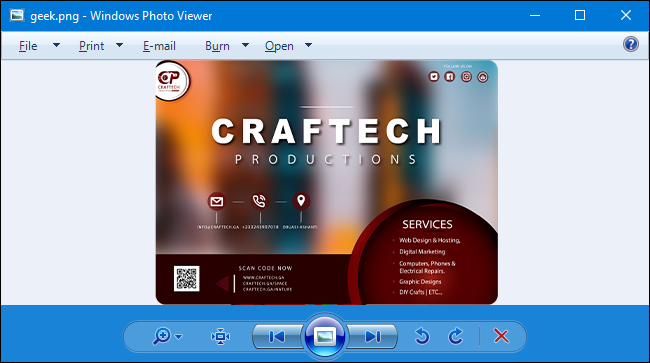Expand the zoom slider dropdown arrow

pos(179,336)
